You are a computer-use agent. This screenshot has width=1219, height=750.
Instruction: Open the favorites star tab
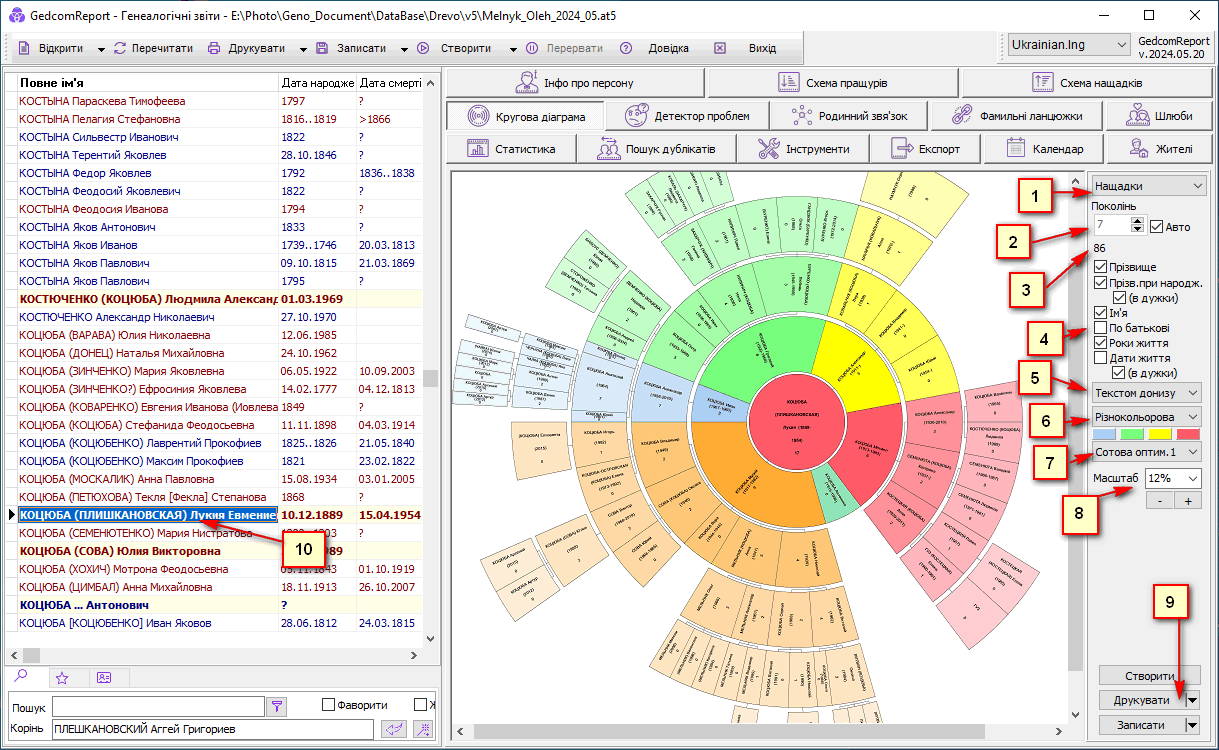pyautogui.click(x=62, y=677)
